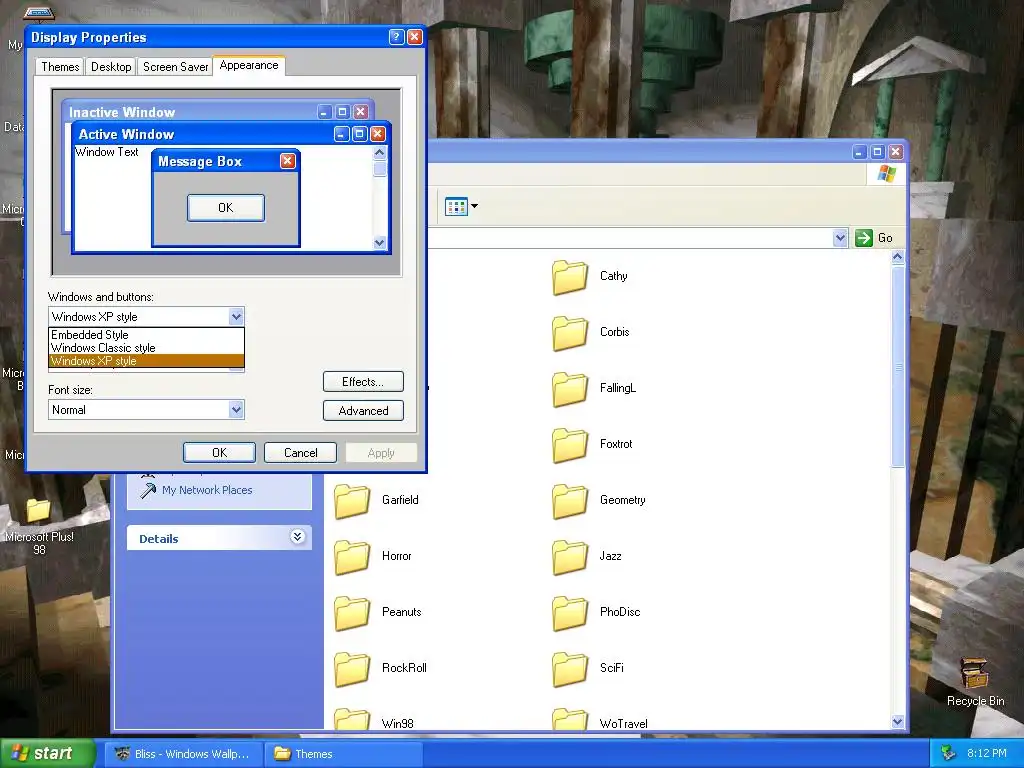Click the preview Inactive Window title bar
This screenshot has height=768, width=1024.
coord(217,112)
